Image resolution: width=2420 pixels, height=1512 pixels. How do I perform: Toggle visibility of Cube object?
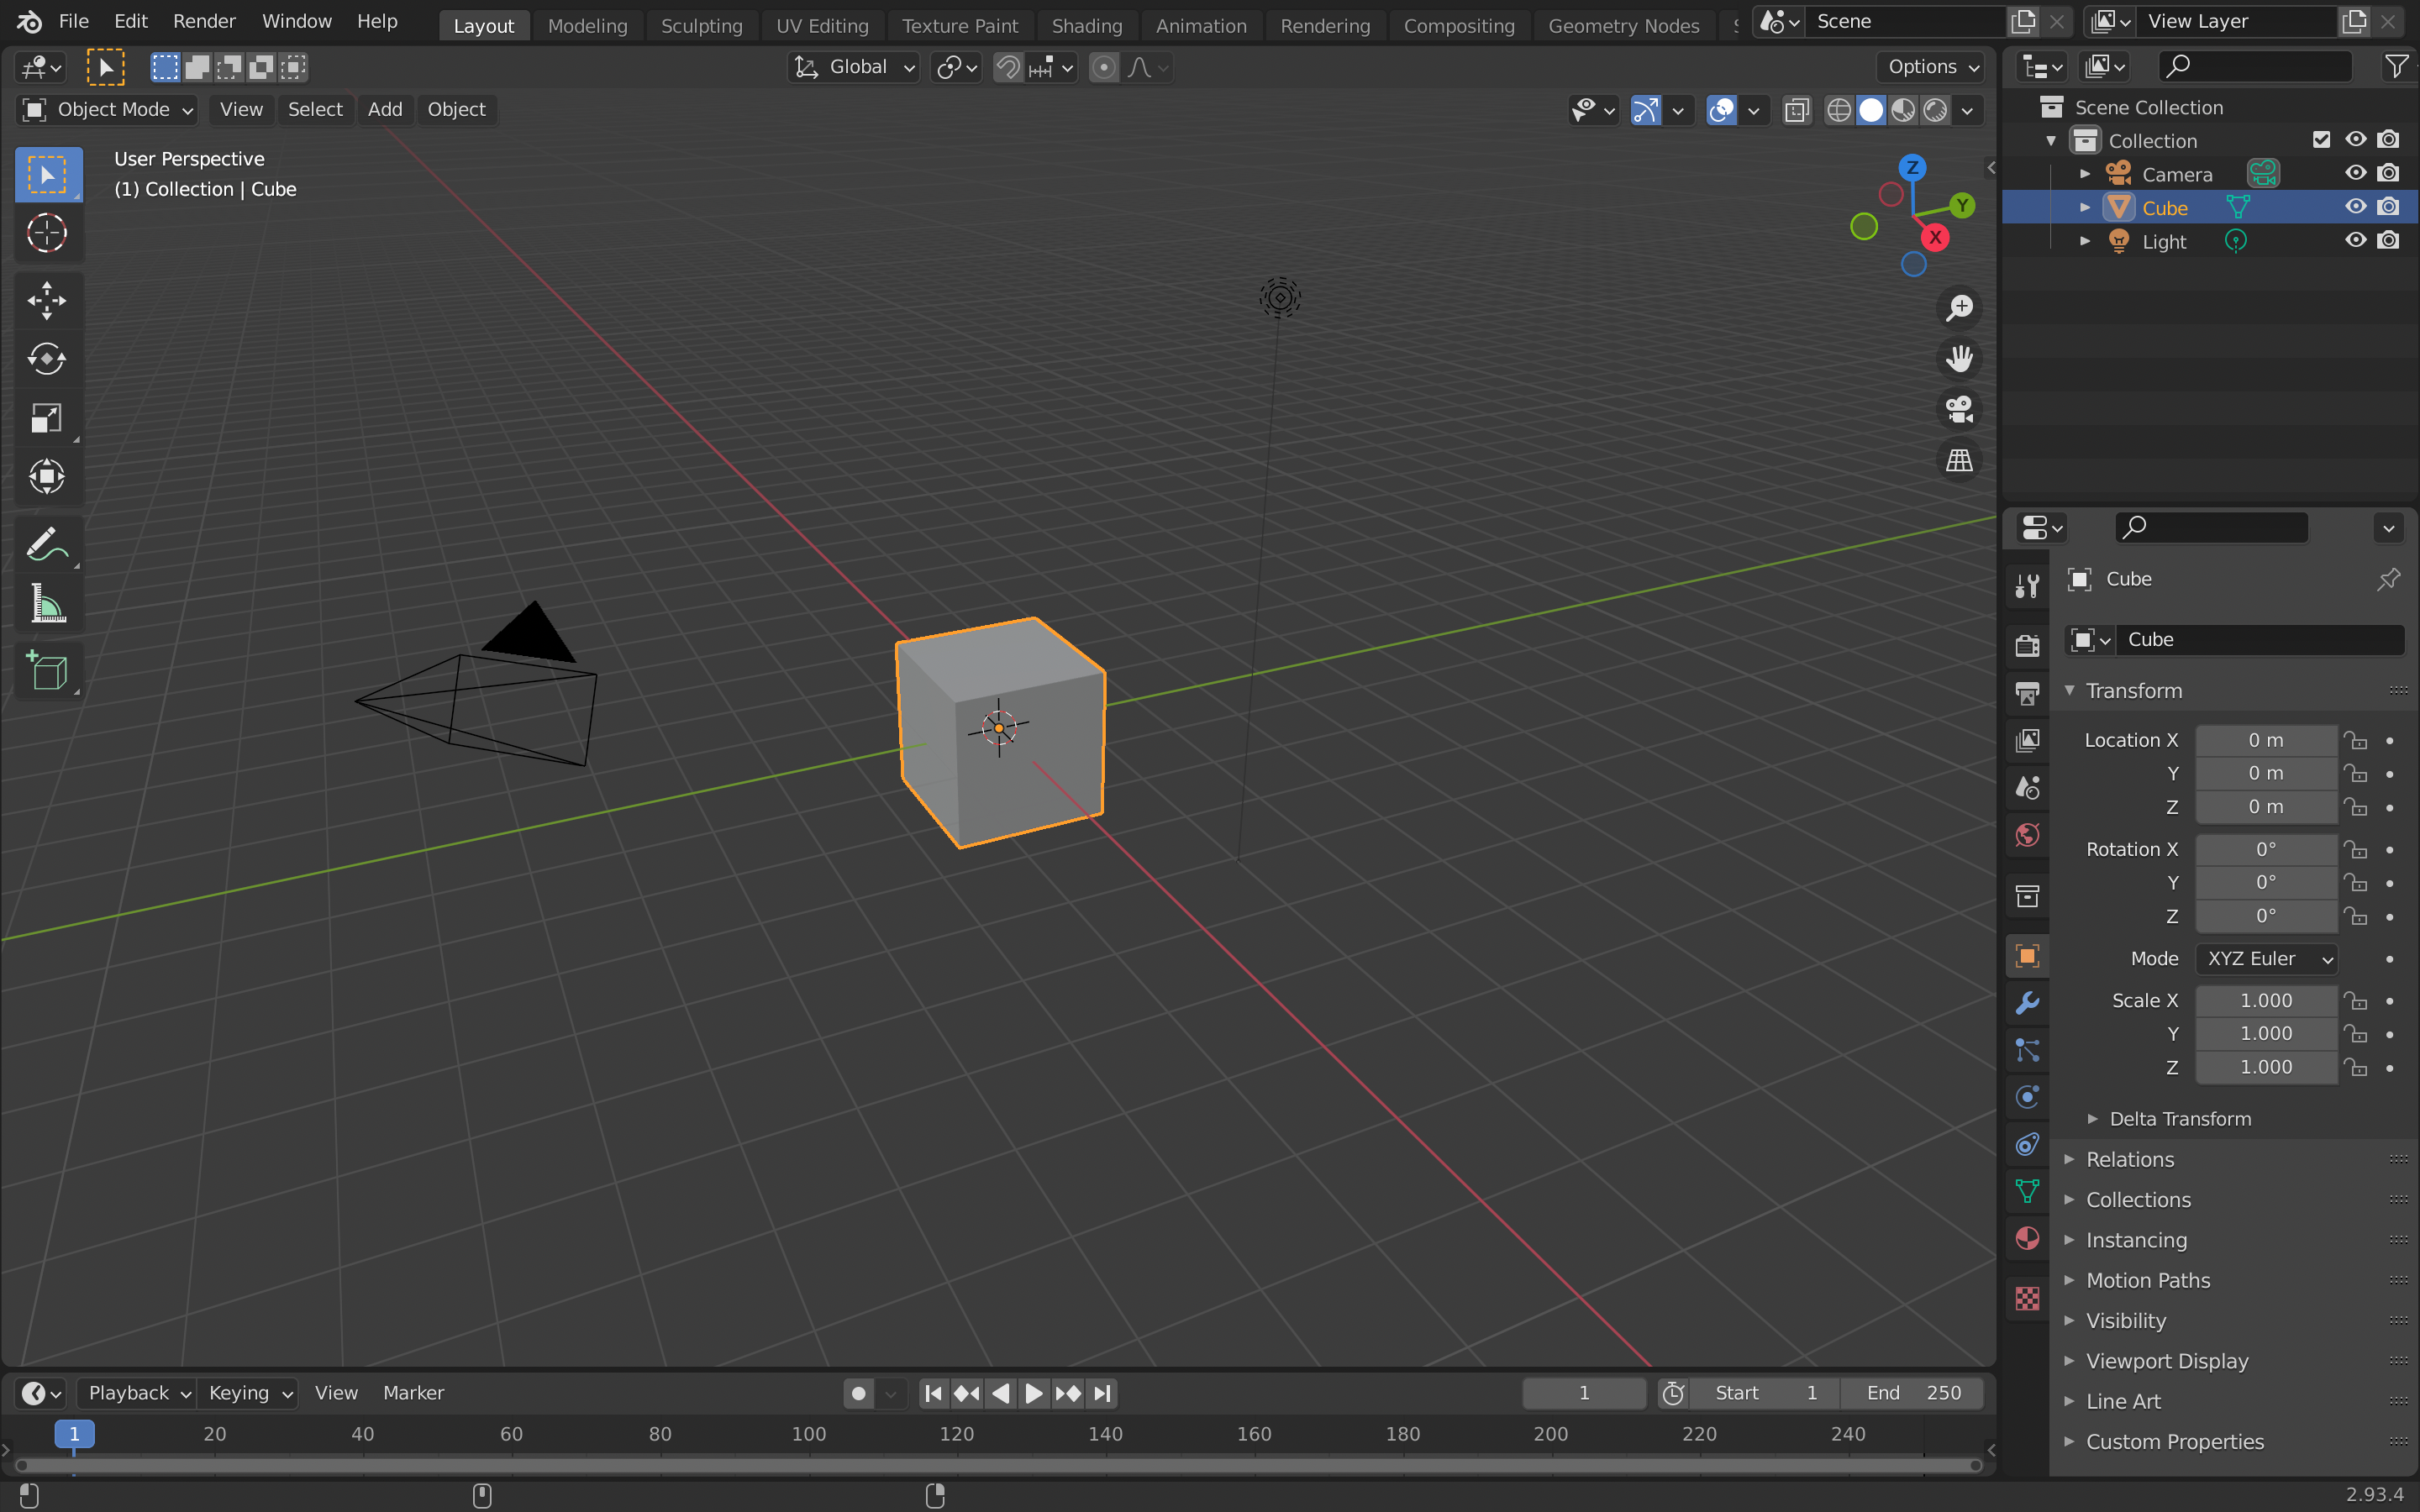click(x=2355, y=206)
